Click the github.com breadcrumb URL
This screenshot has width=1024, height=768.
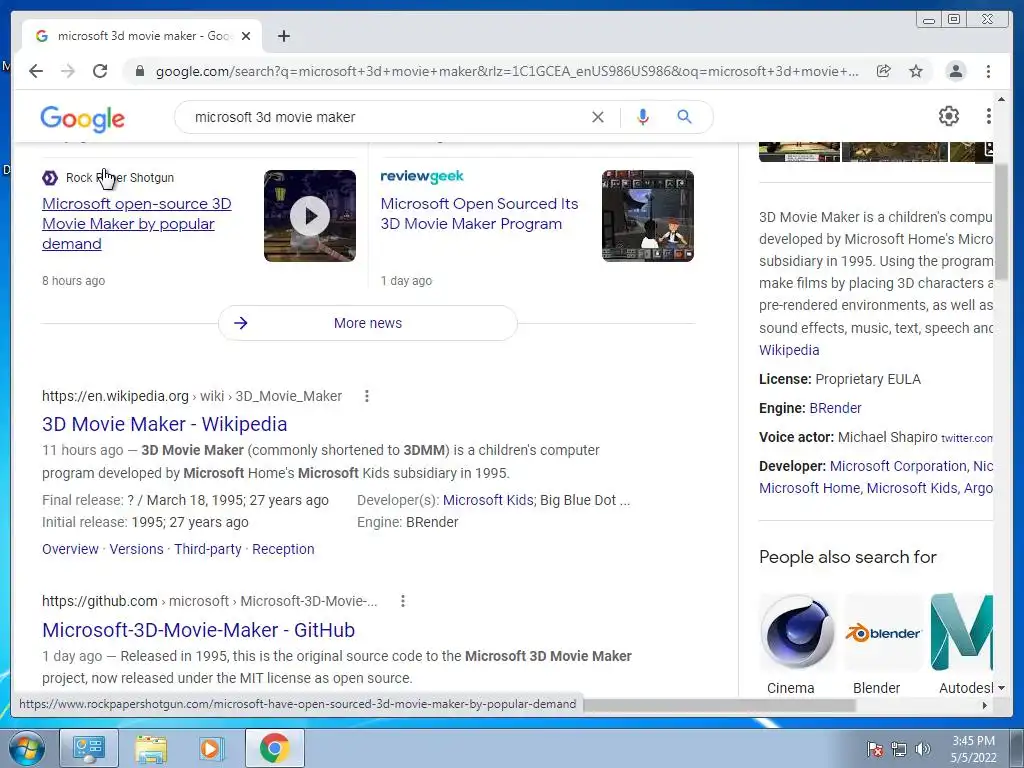[210, 601]
